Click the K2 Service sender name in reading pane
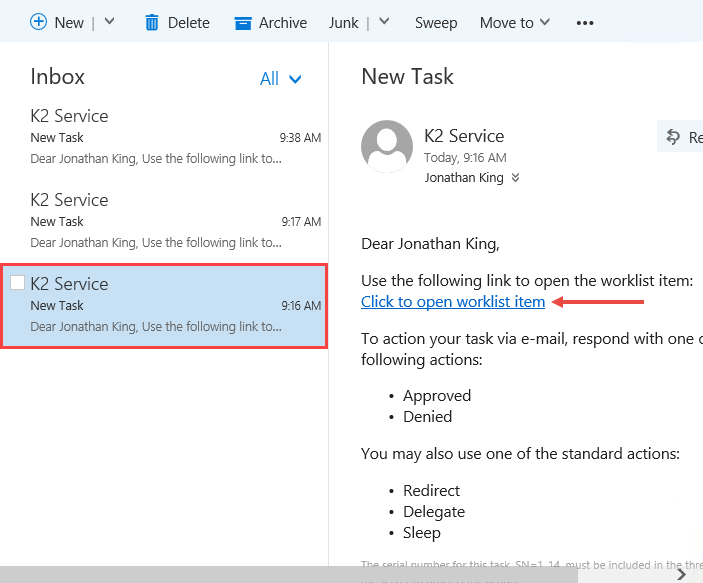 point(464,136)
